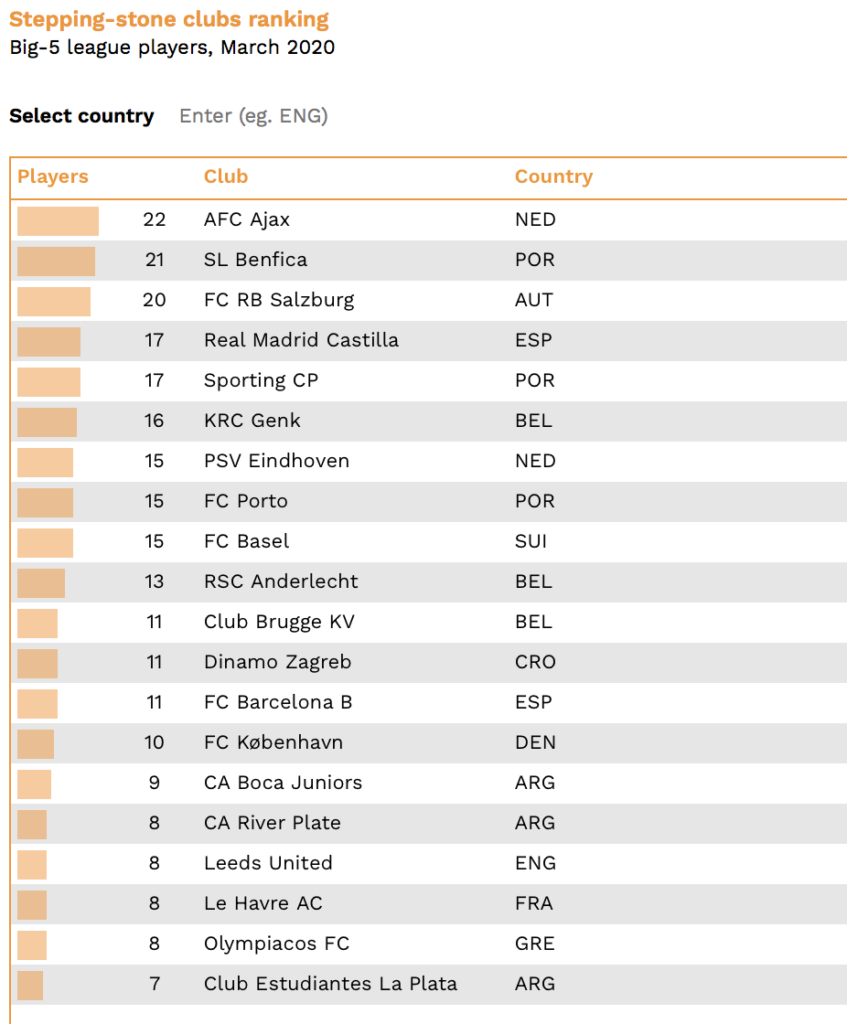847x1024 pixels.
Task: Click the orange bar for KRC Genk
Action: click(47, 422)
